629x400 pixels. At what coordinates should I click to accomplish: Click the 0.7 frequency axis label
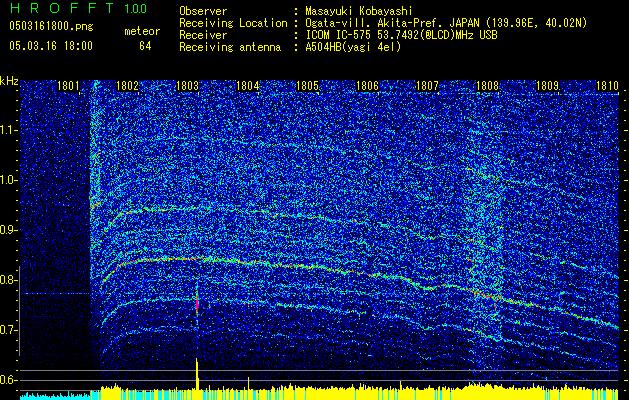pos(8,330)
